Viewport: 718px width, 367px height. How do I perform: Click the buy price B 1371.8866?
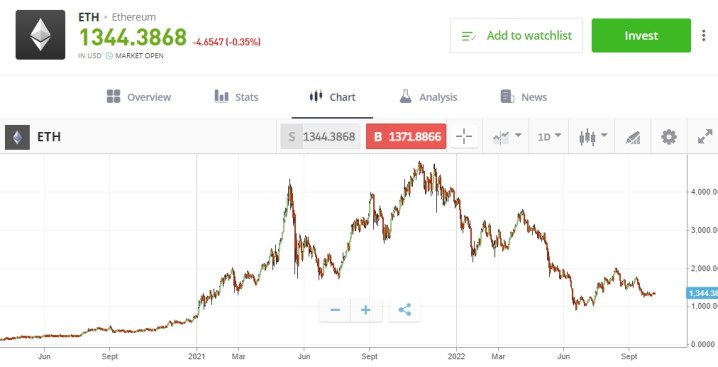[406, 137]
